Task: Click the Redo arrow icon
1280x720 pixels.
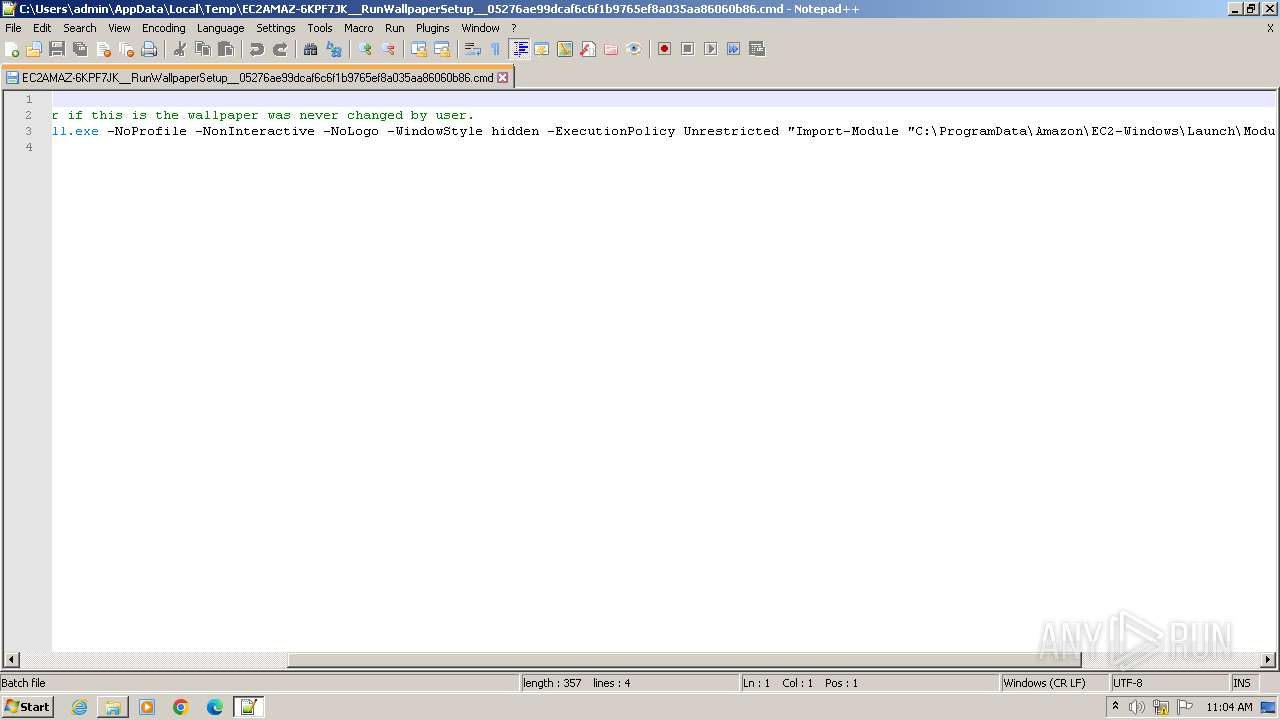Action: point(280,49)
